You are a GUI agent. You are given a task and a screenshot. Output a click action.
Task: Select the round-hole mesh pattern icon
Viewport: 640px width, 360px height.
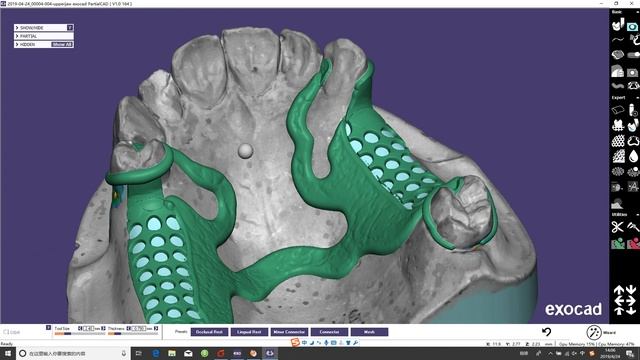coord(618,141)
